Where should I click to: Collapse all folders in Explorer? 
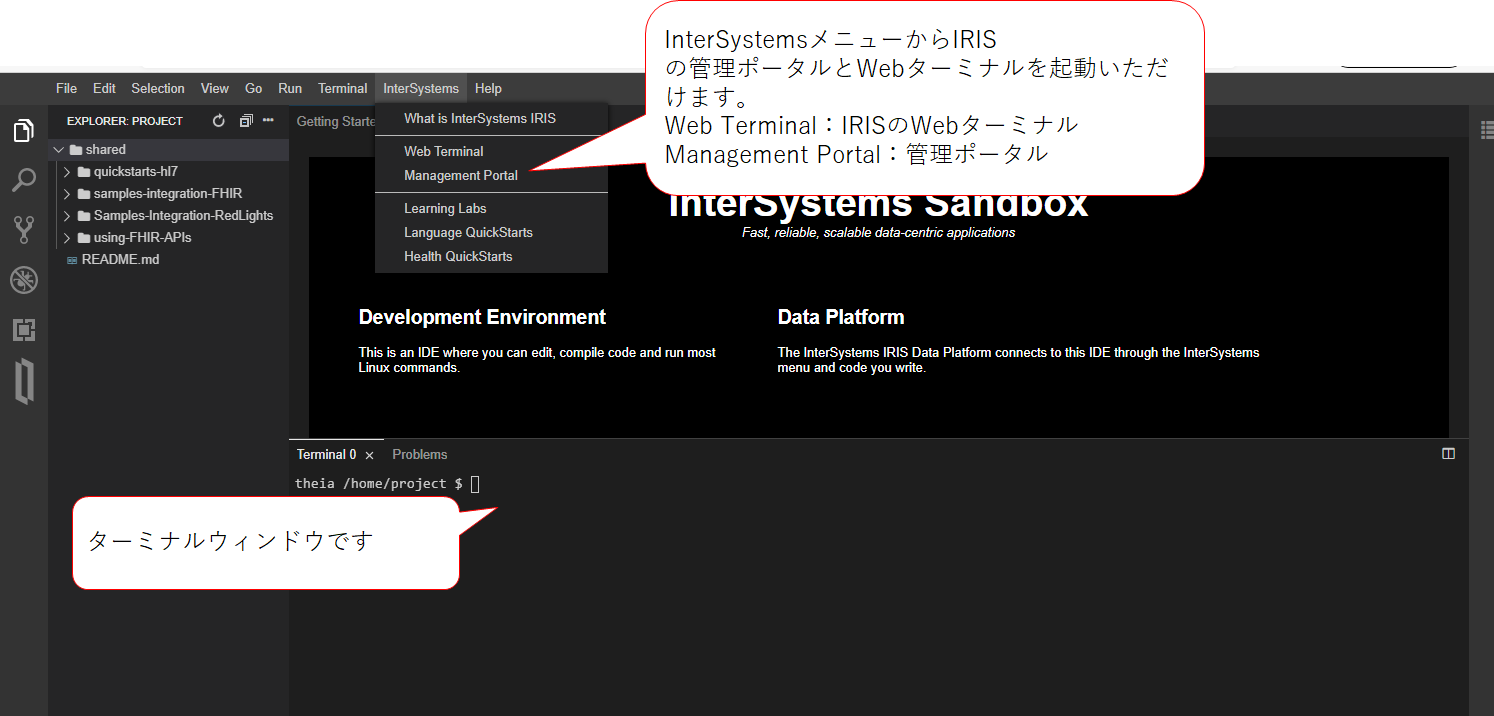pyautogui.click(x=246, y=121)
